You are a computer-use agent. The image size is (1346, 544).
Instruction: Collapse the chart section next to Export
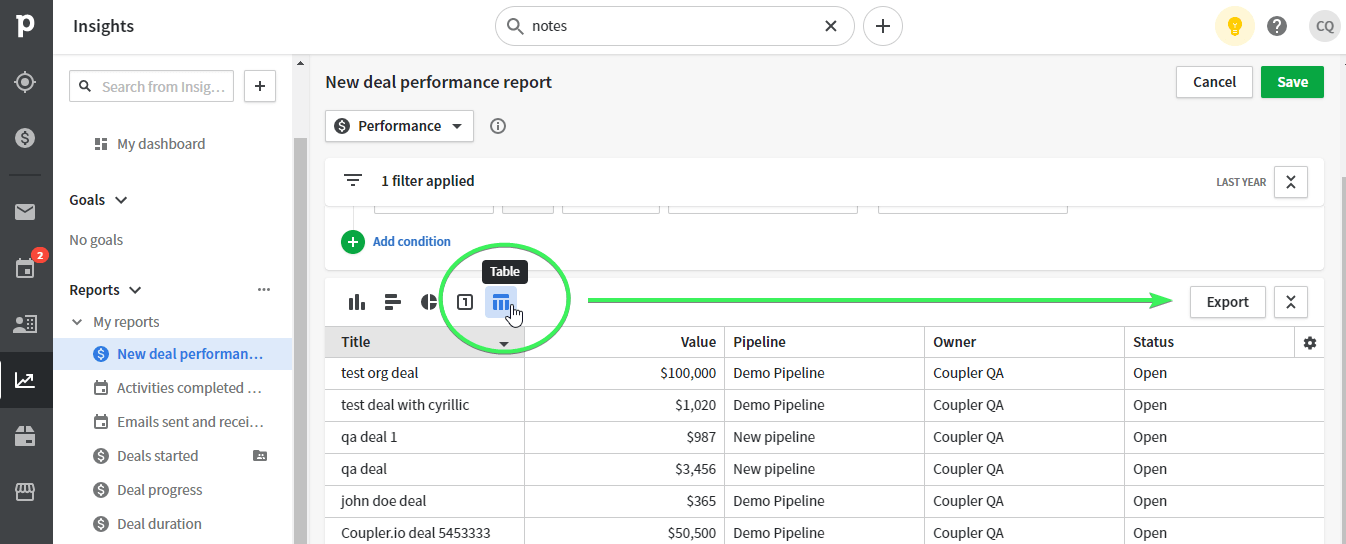[1291, 302]
